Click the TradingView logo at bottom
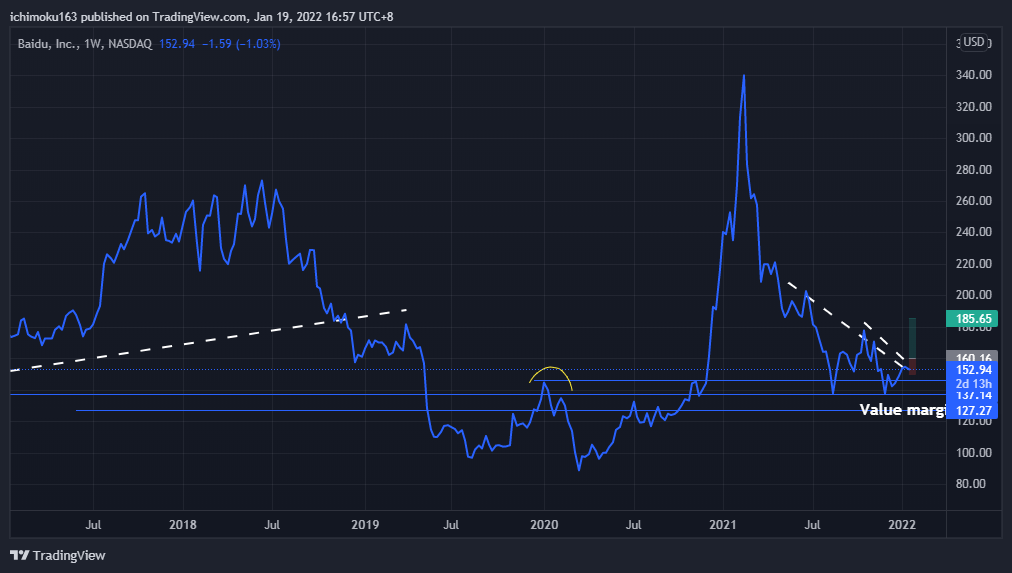1012x573 pixels. tap(57, 556)
